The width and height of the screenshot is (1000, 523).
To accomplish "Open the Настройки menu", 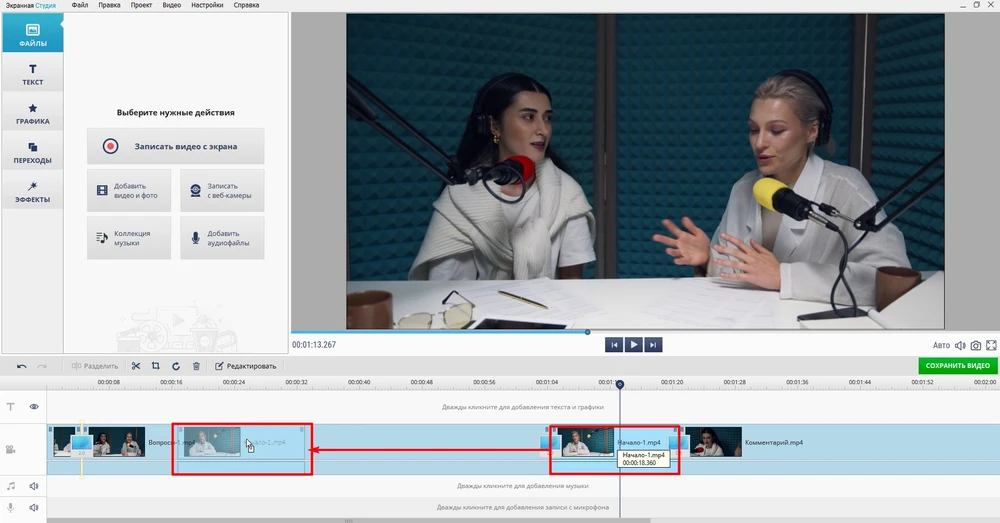I will 207,5.
